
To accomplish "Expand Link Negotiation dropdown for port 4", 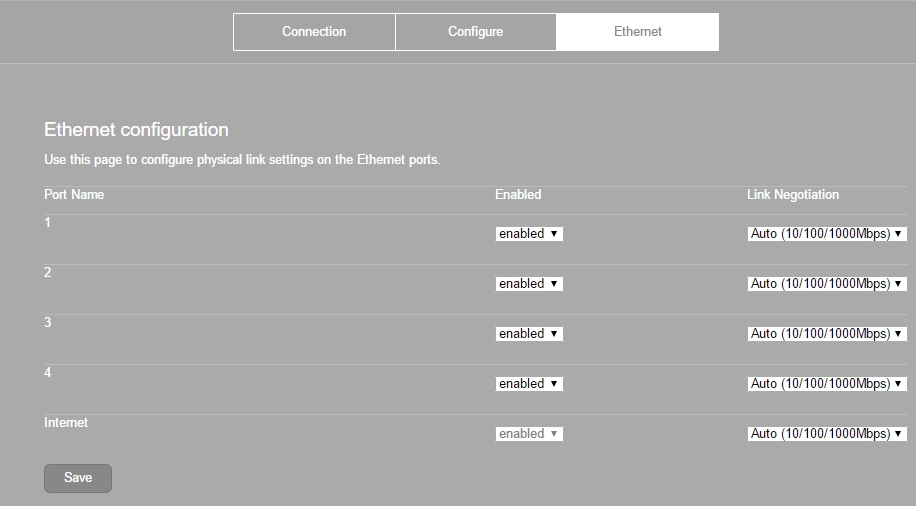I will coord(827,384).
